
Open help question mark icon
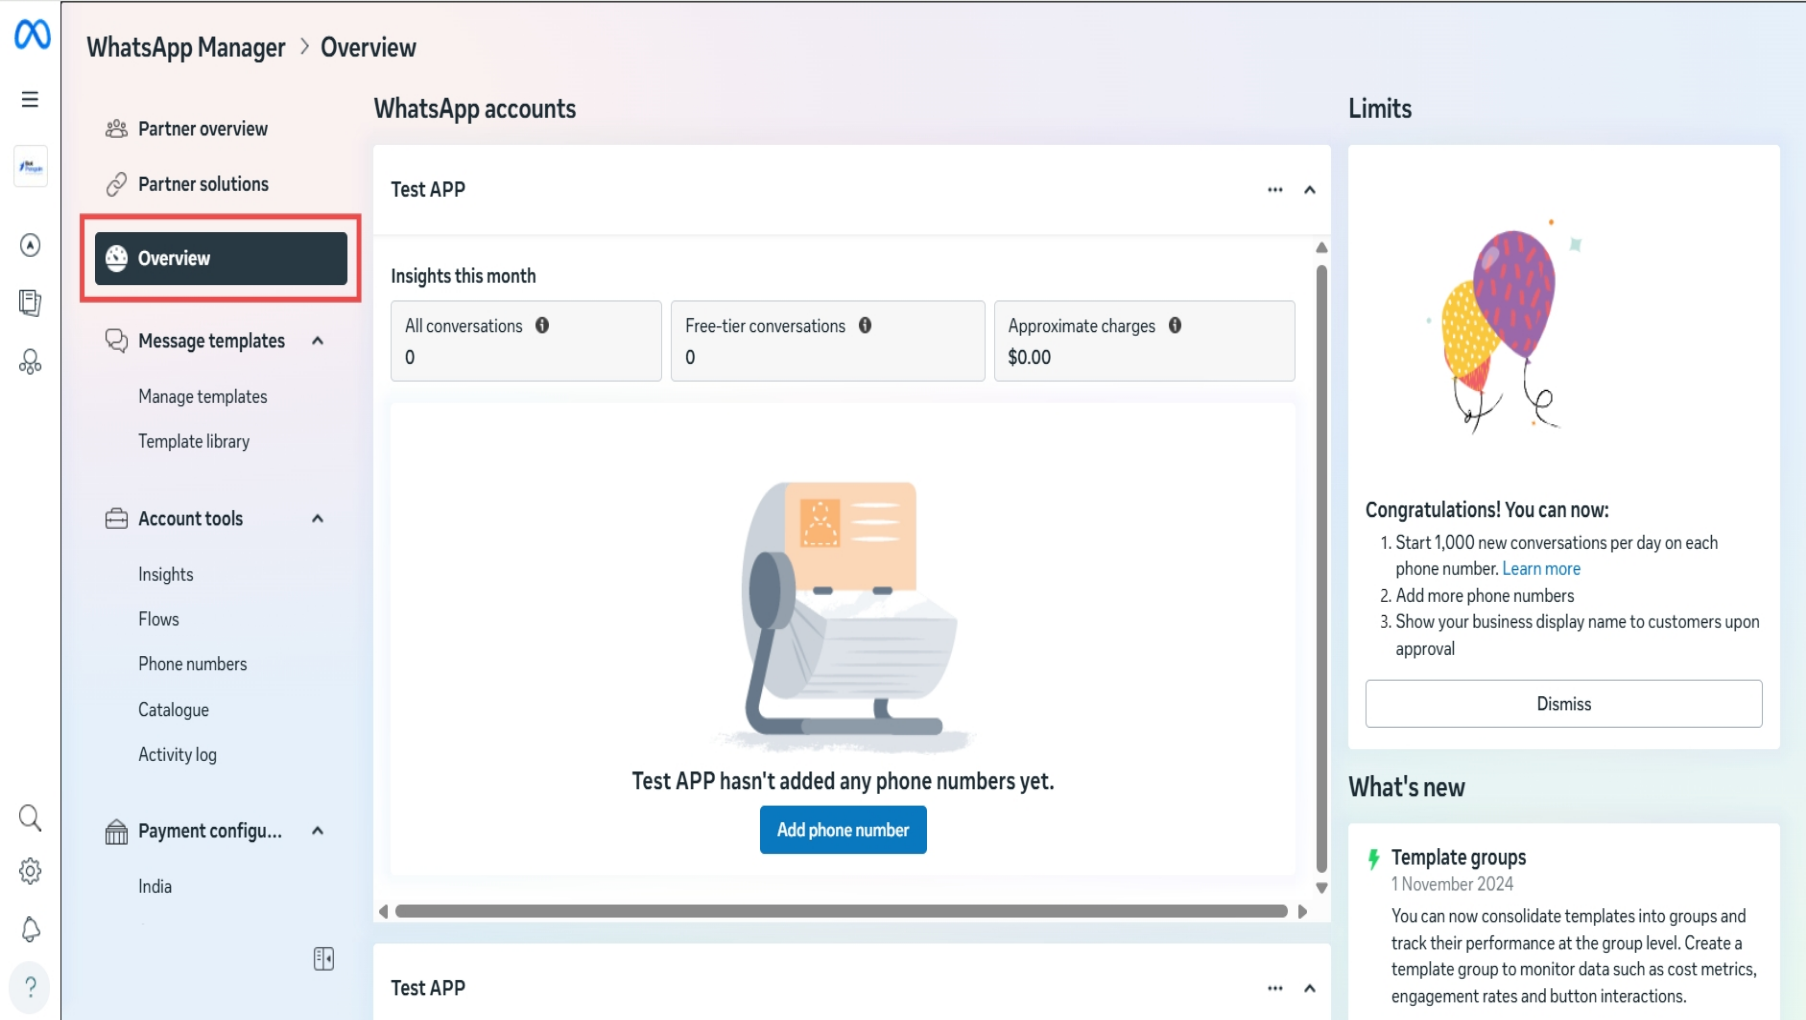tap(30, 987)
